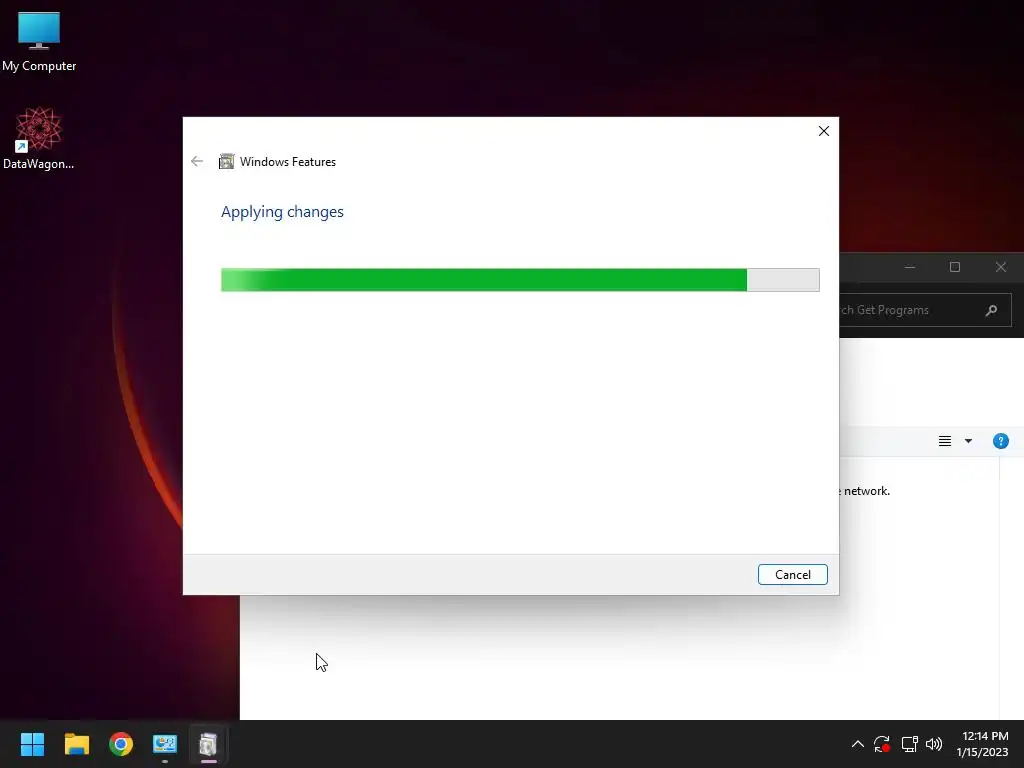Open the clock showing 12:14 PM

(983, 744)
